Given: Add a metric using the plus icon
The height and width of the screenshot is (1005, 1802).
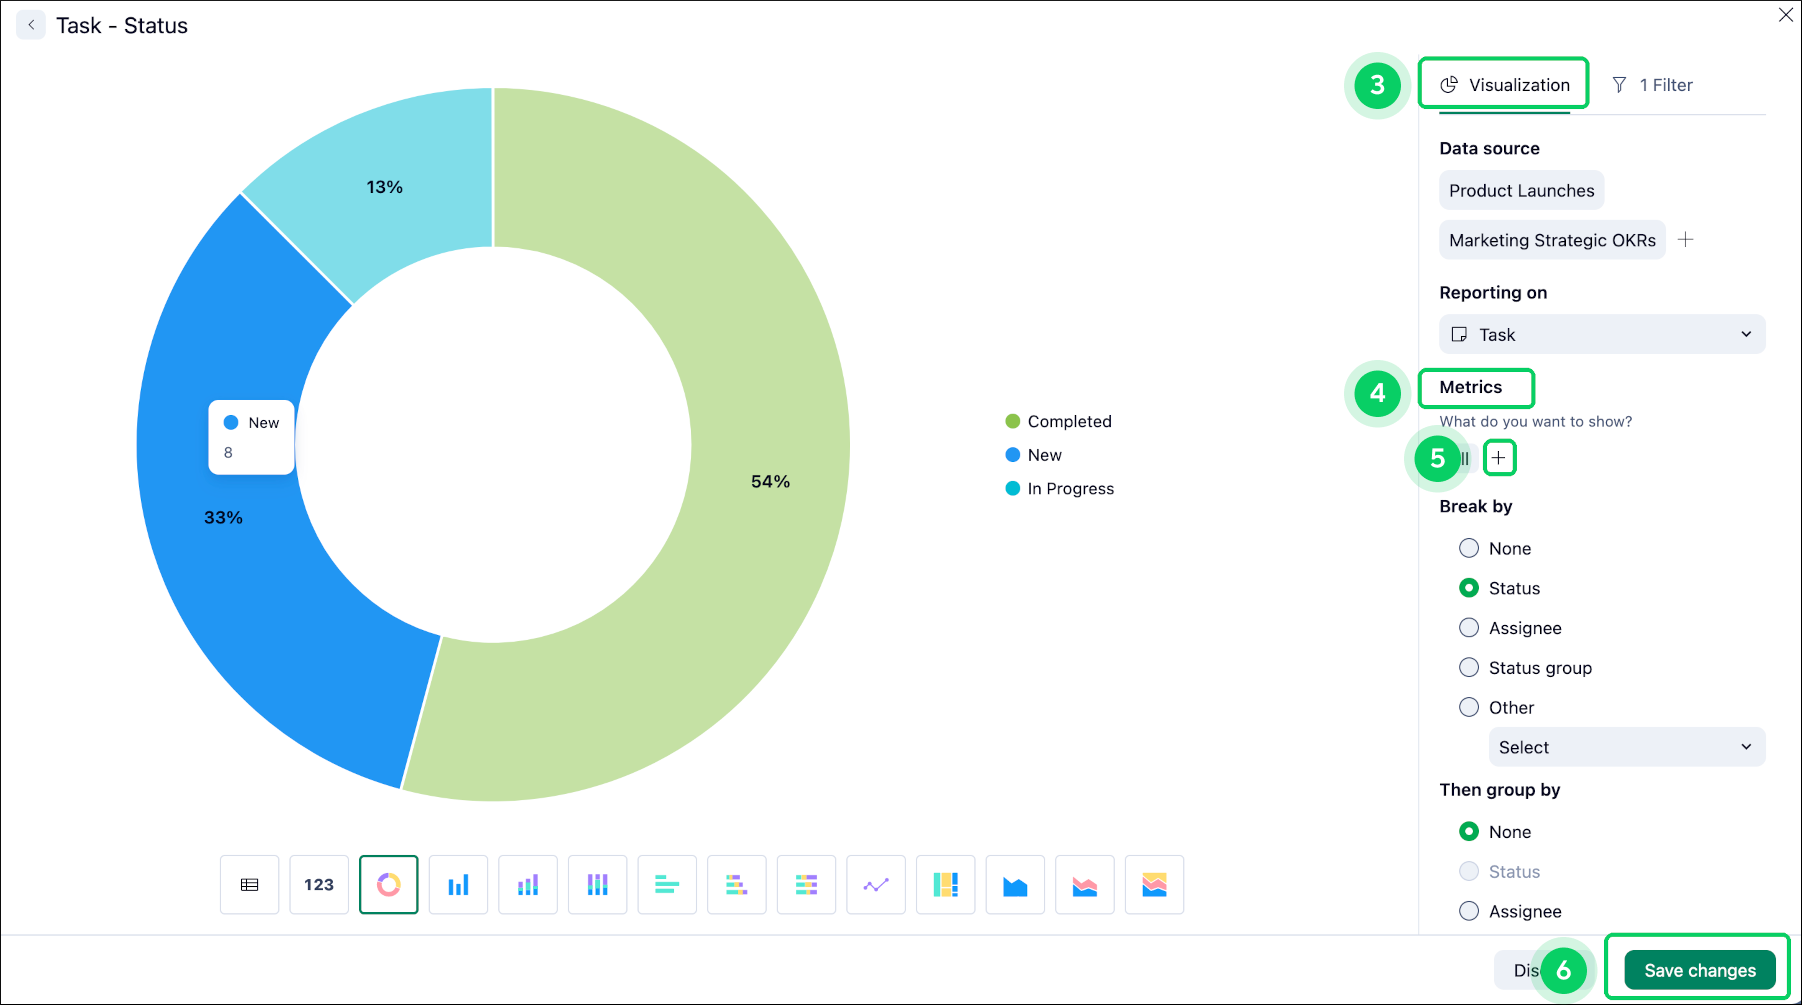Looking at the screenshot, I should [x=1499, y=457].
